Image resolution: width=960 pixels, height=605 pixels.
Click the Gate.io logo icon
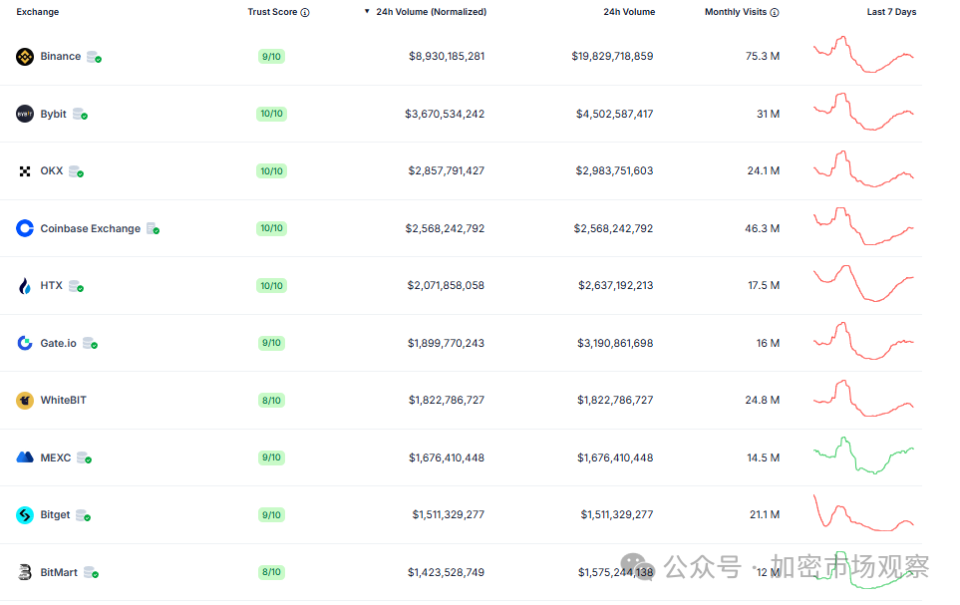[x=25, y=343]
